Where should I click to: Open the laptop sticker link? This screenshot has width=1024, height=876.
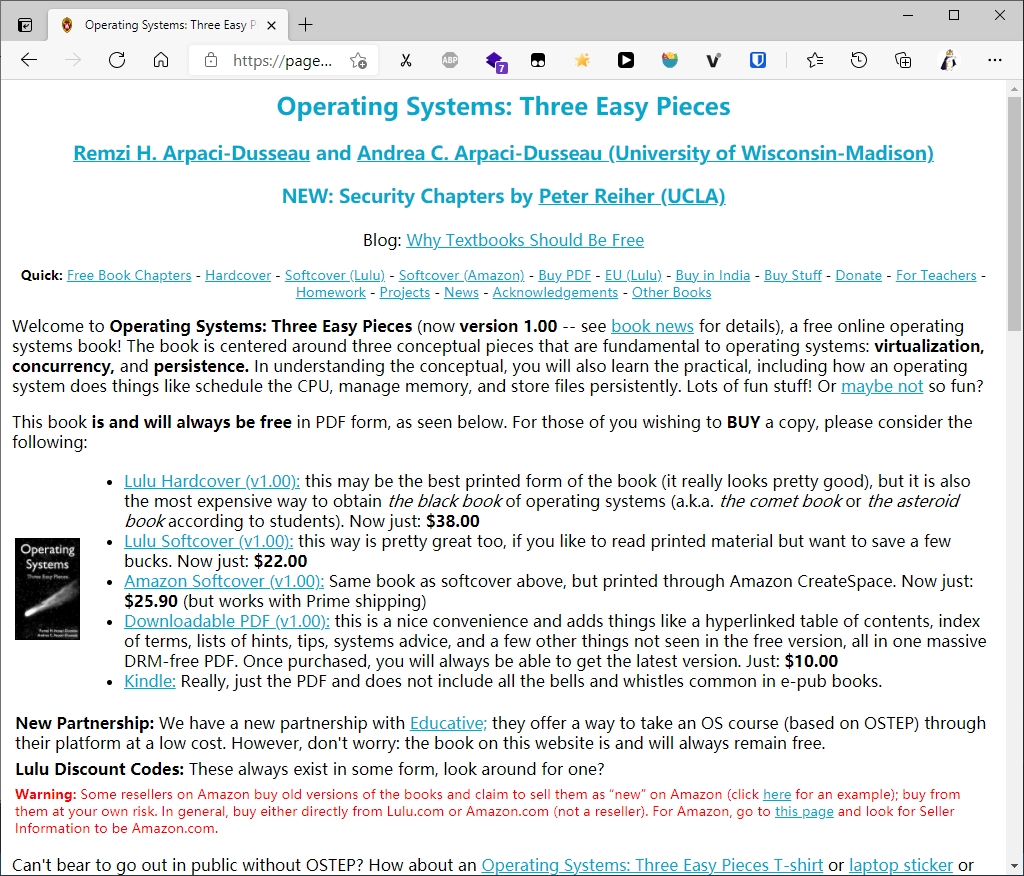click(x=901, y=865)
